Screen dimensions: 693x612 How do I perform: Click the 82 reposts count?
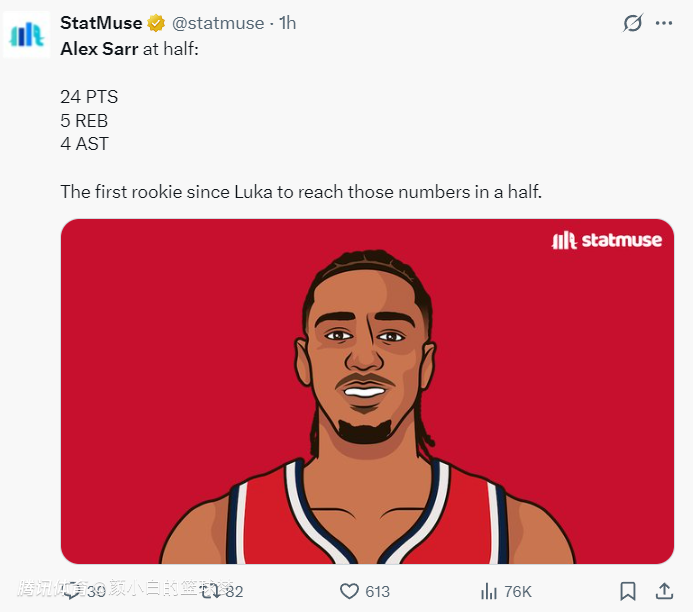[233, 591]
